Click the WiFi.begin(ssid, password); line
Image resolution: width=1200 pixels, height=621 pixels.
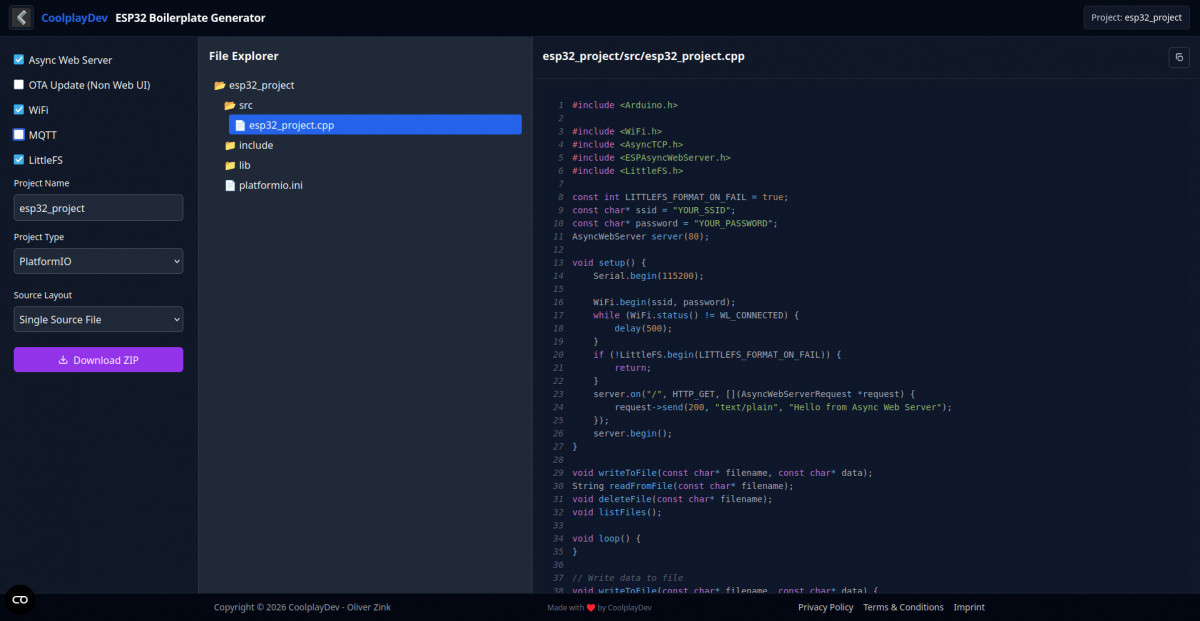pyautogui.click(x=664, y=302)
